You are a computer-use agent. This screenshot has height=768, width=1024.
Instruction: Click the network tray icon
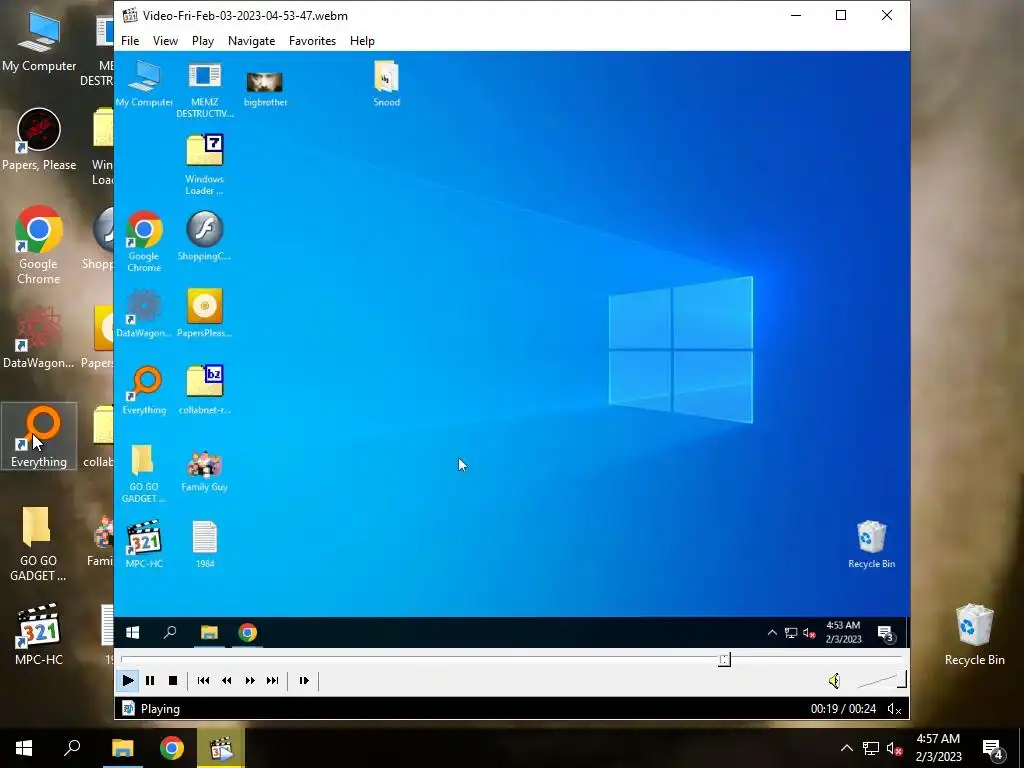(871, 748)
